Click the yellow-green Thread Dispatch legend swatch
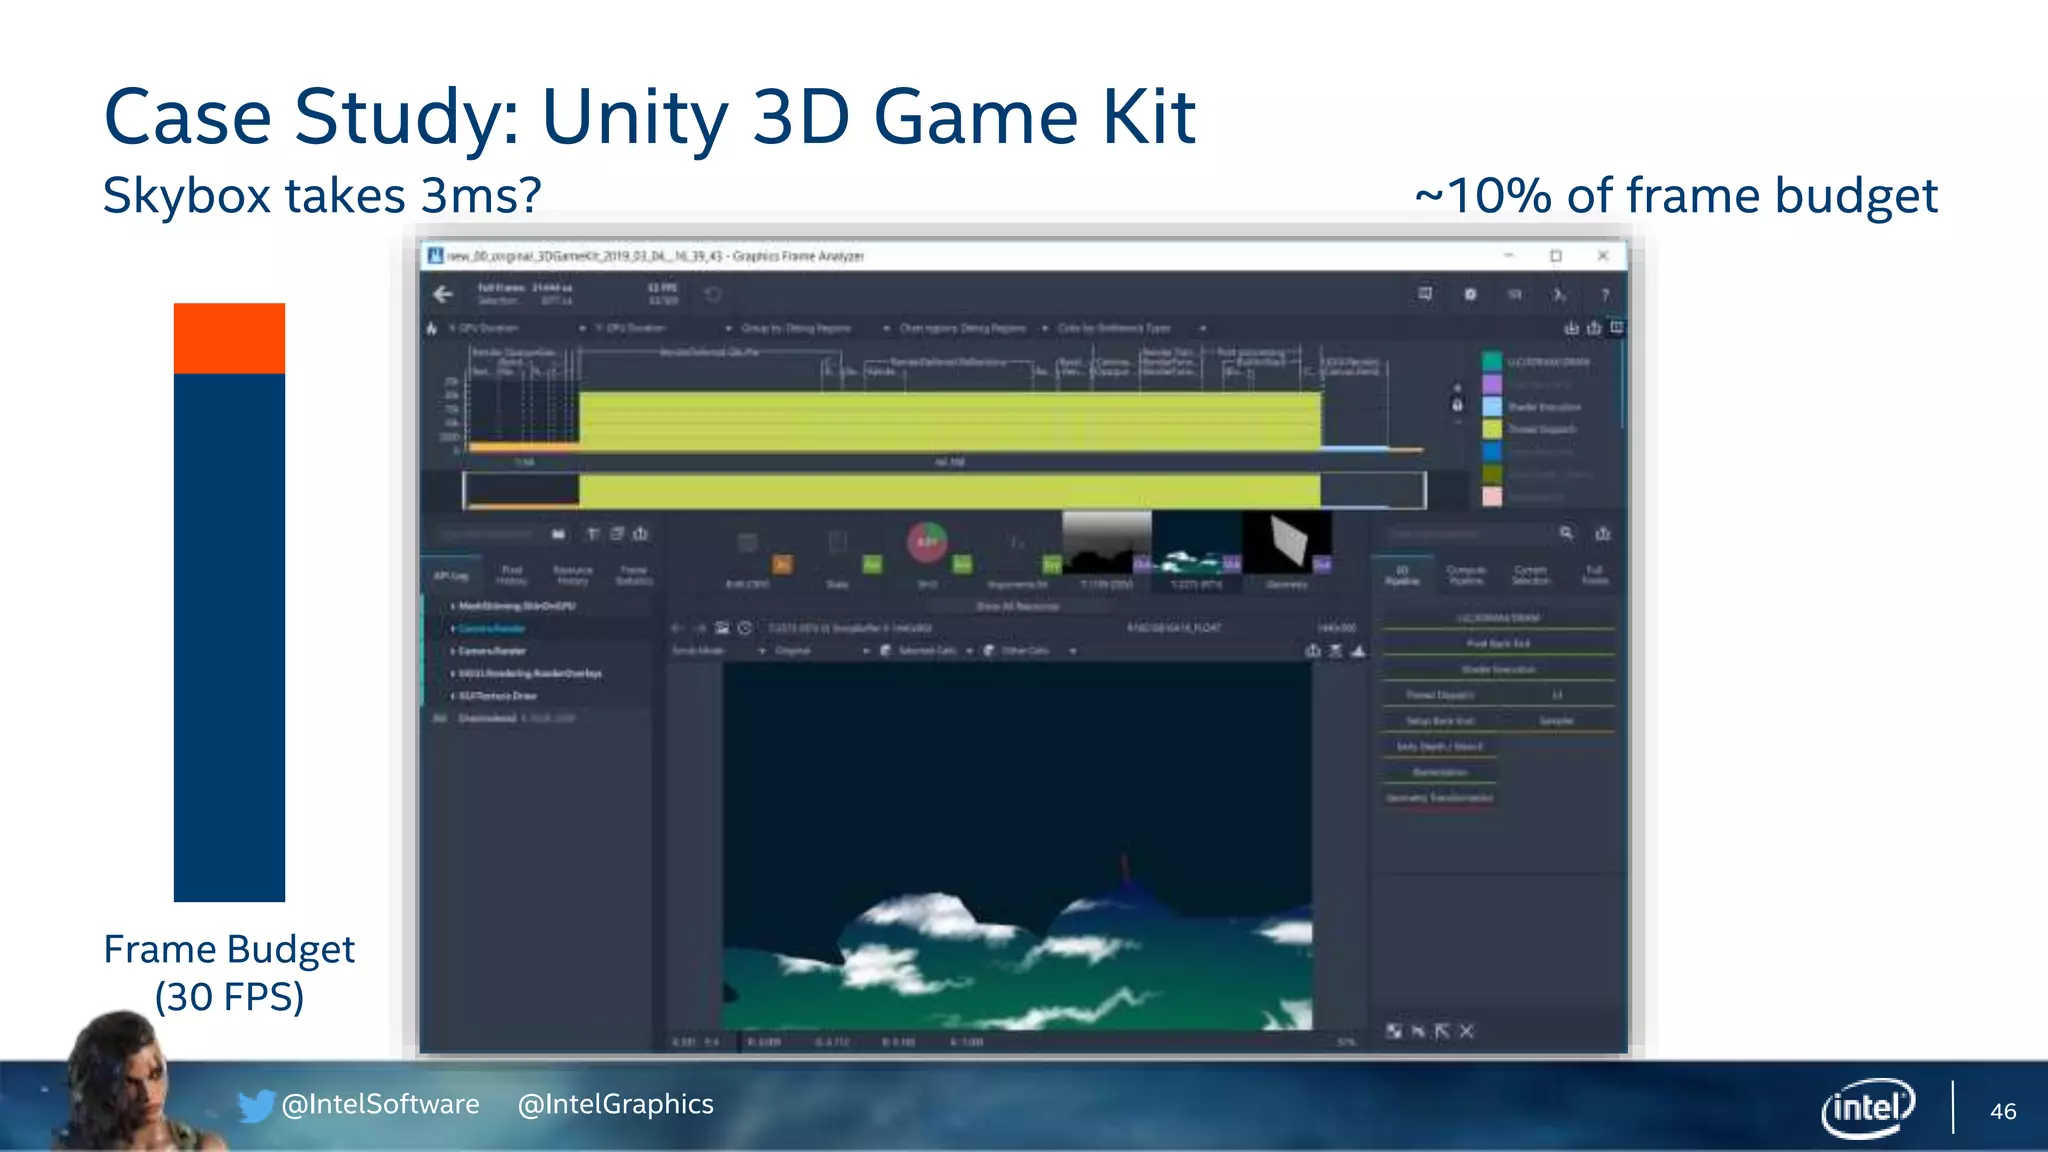Screen dimensions: 2048x1152 click(x=1492, y=429)
